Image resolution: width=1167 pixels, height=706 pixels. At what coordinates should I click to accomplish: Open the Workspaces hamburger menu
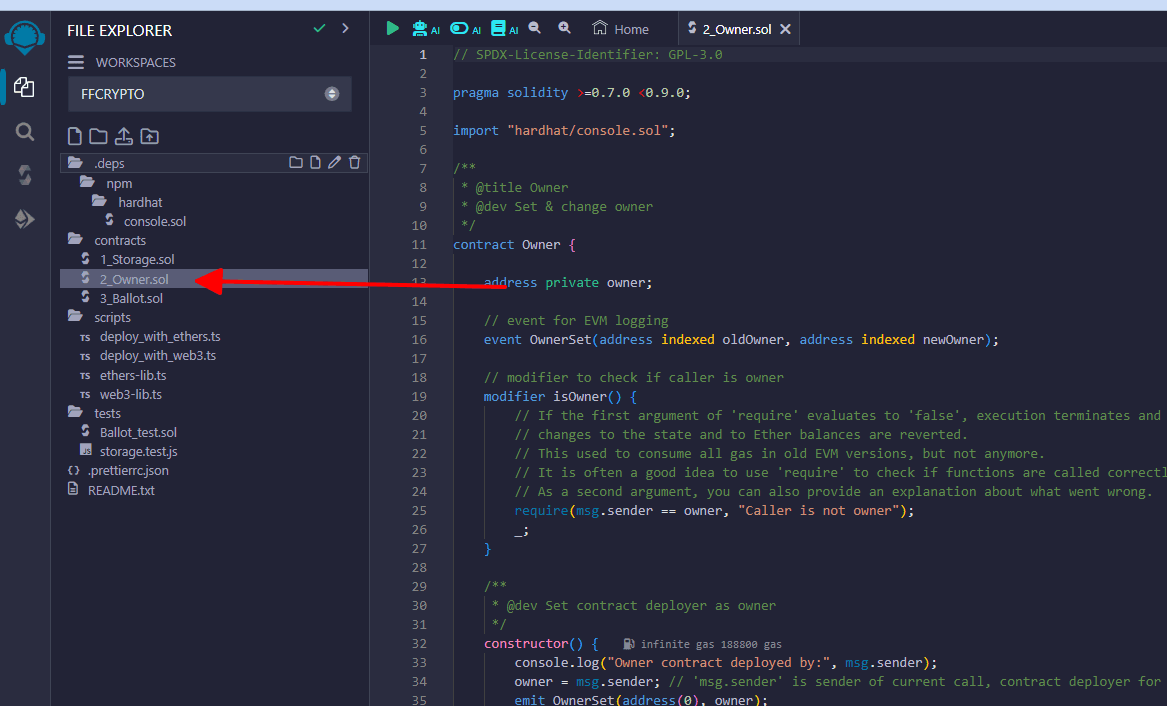pos(76,62)
